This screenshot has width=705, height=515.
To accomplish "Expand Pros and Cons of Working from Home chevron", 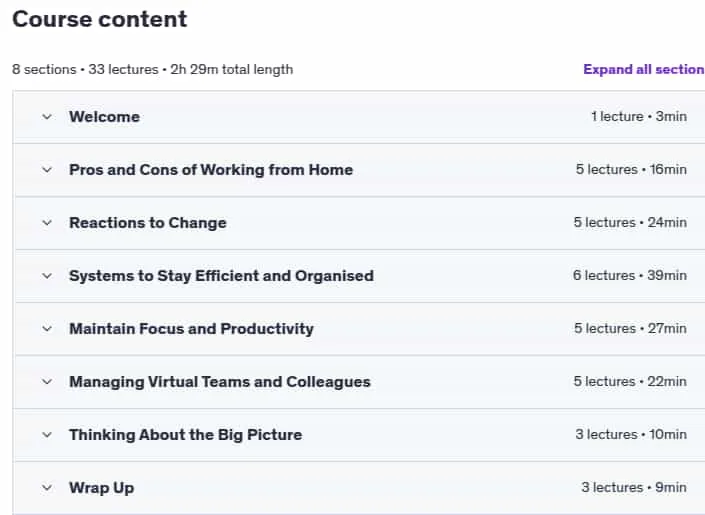I will pos(47,170).
